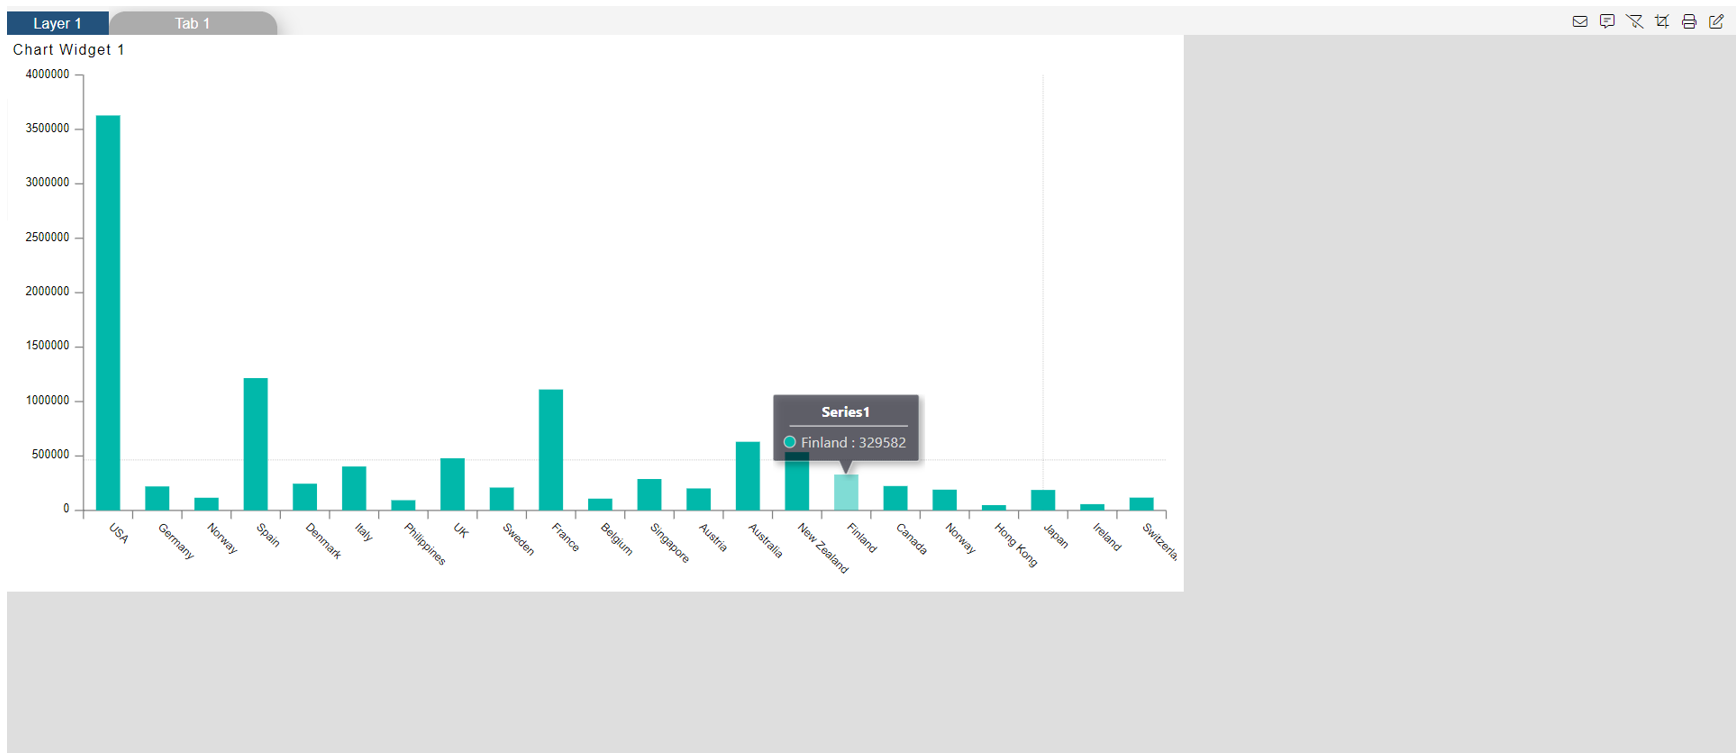Screen dimensions: 1736x753
Task: Click the Philippines bar
Action: (x=403, y=505)
